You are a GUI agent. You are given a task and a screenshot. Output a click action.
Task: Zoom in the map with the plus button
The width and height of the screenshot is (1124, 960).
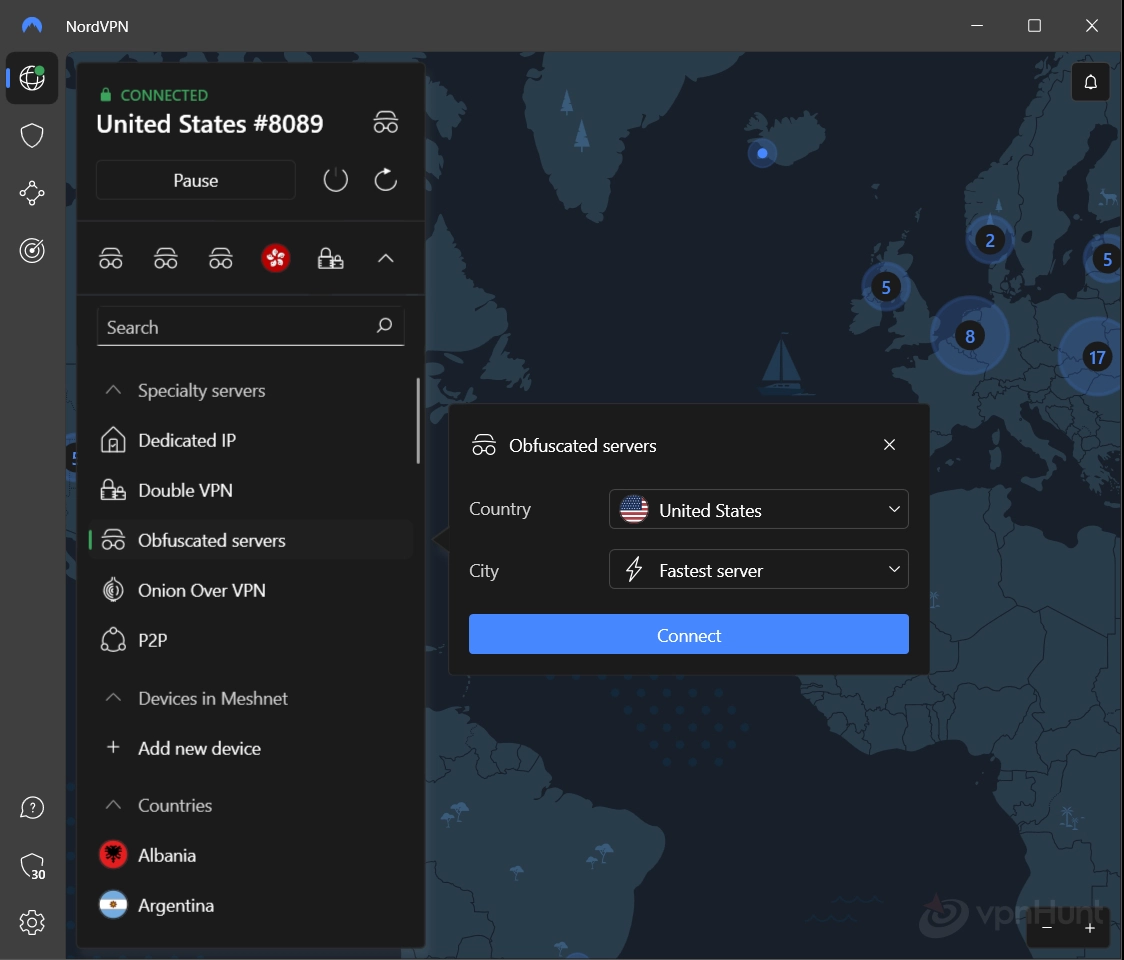1090,928
